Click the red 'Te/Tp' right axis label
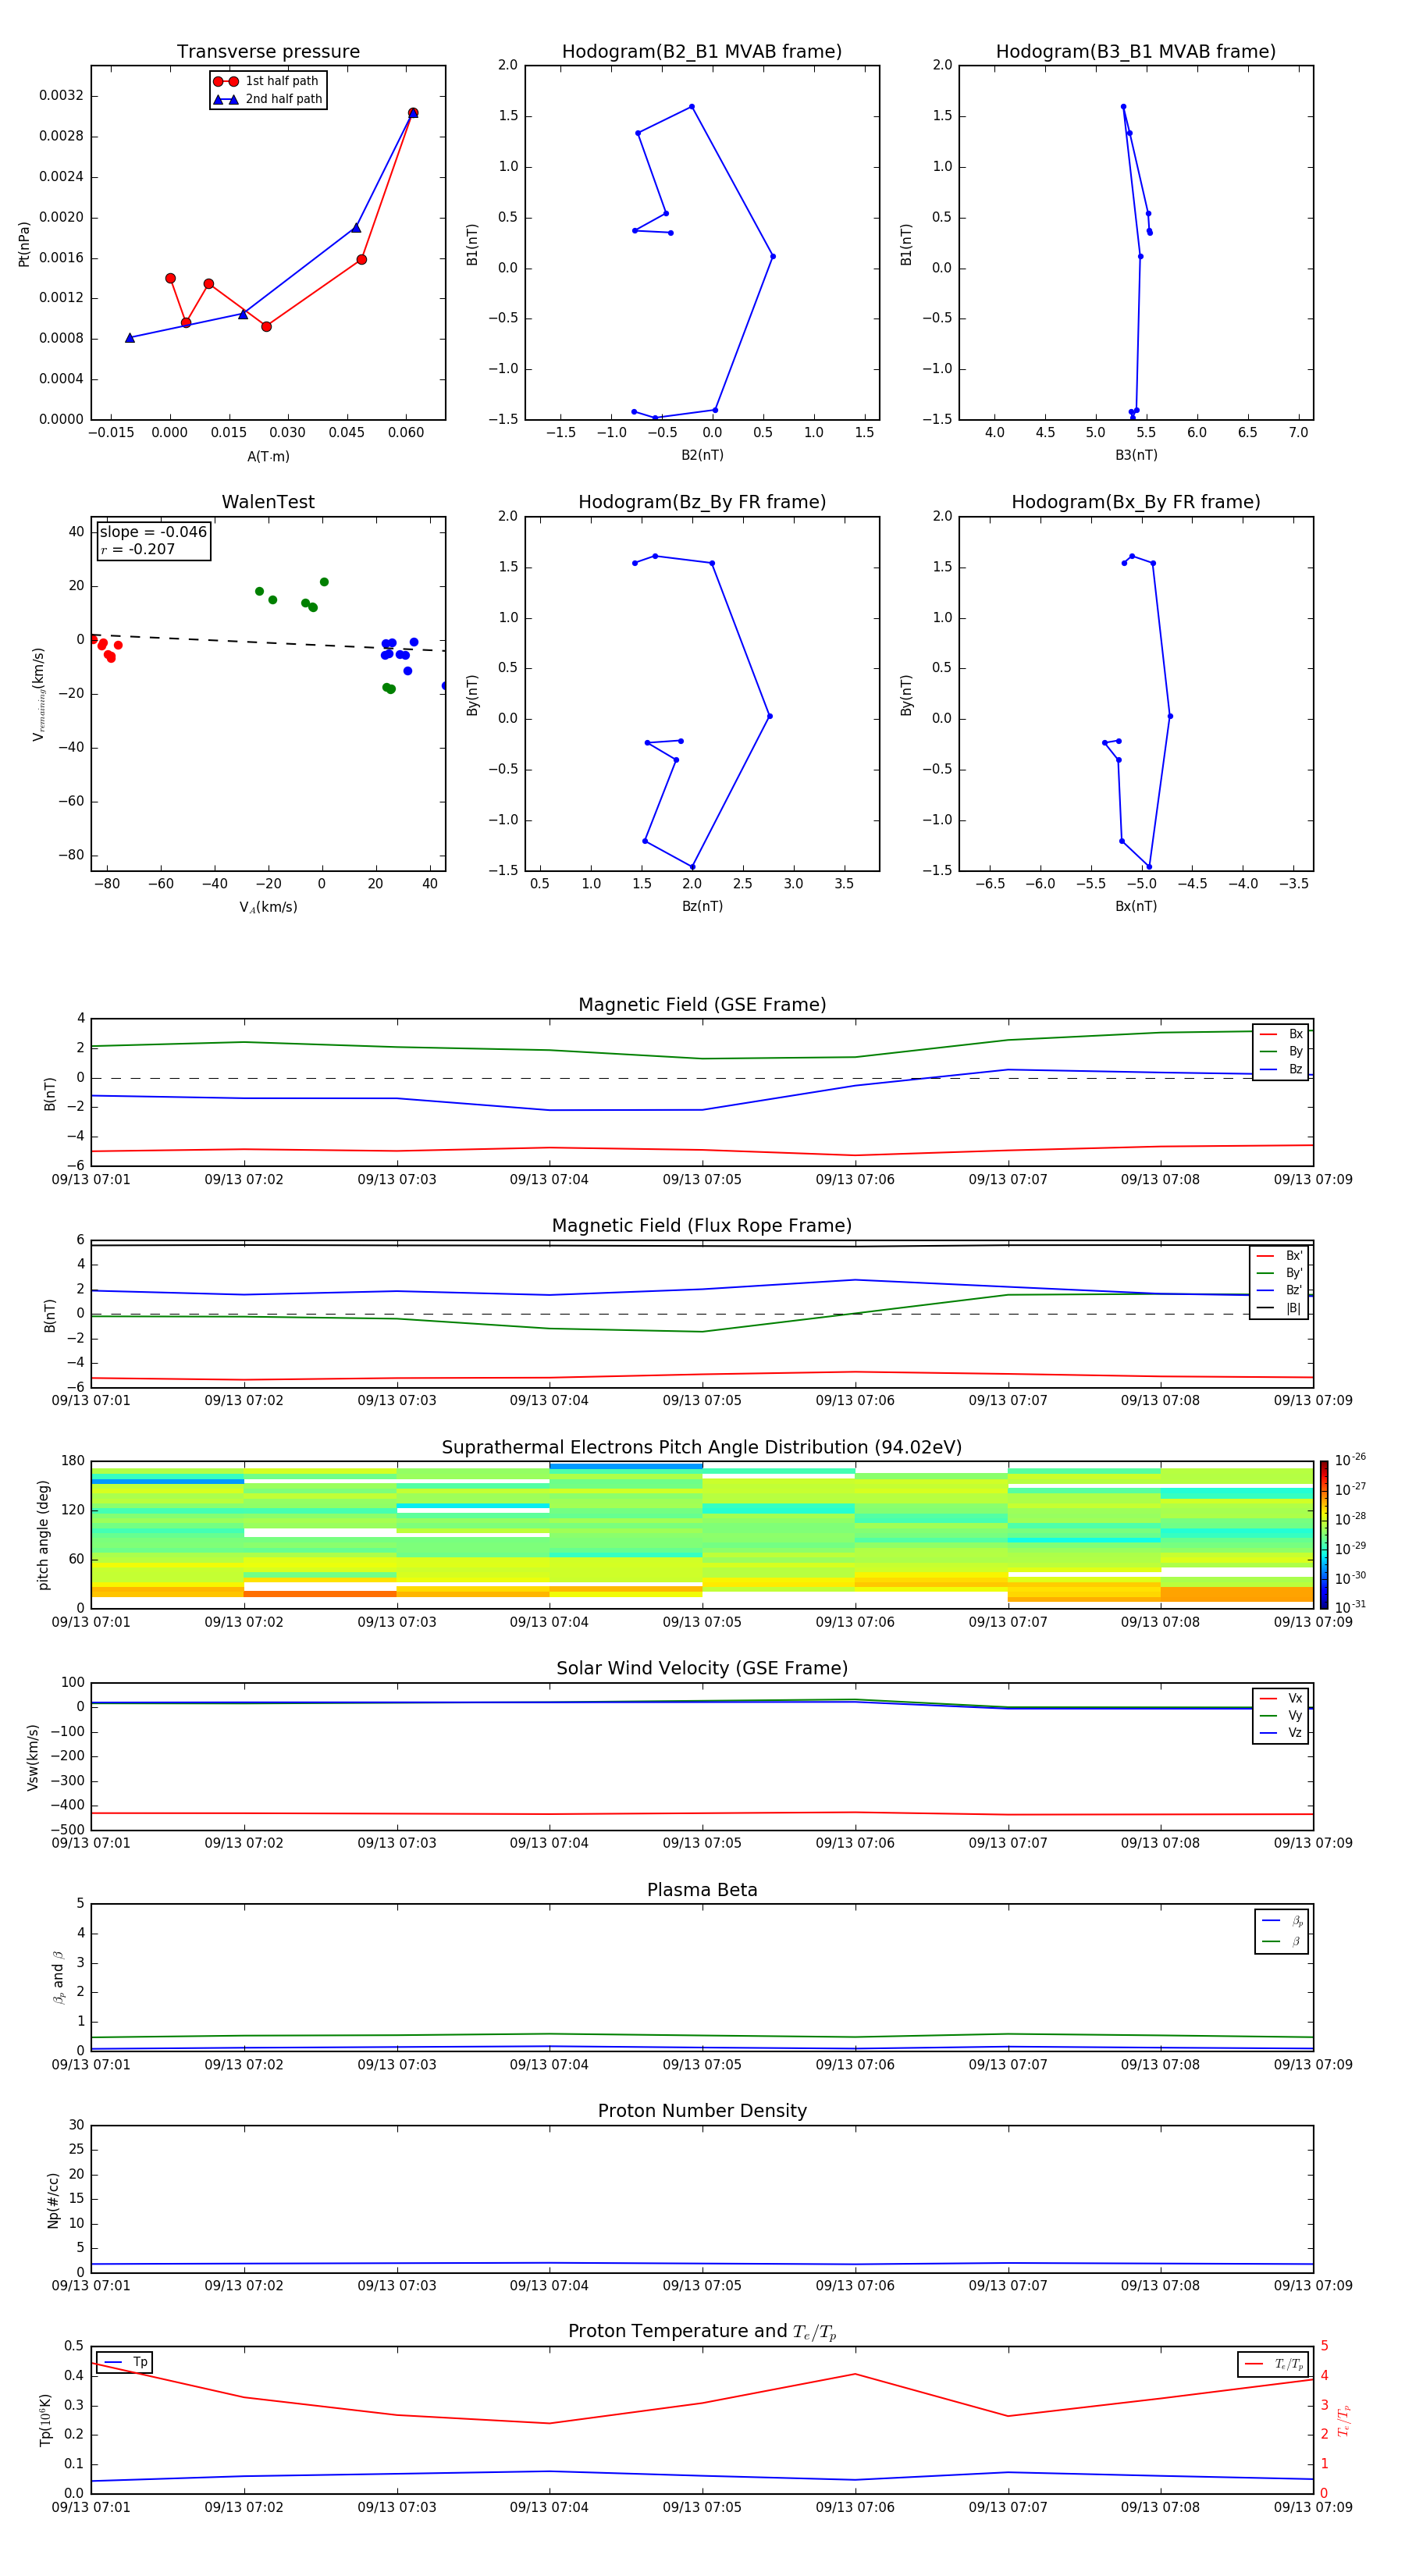The image size is (1405, 2576). coord(1343,2420)
